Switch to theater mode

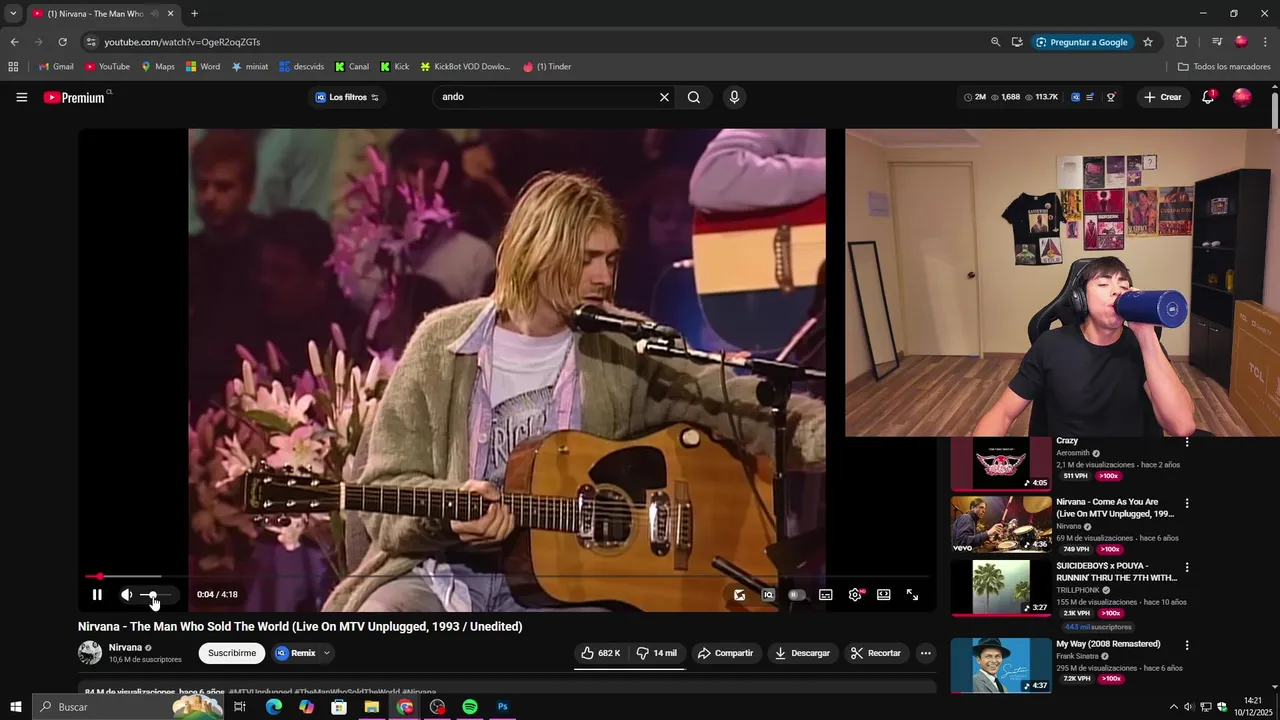884,594
